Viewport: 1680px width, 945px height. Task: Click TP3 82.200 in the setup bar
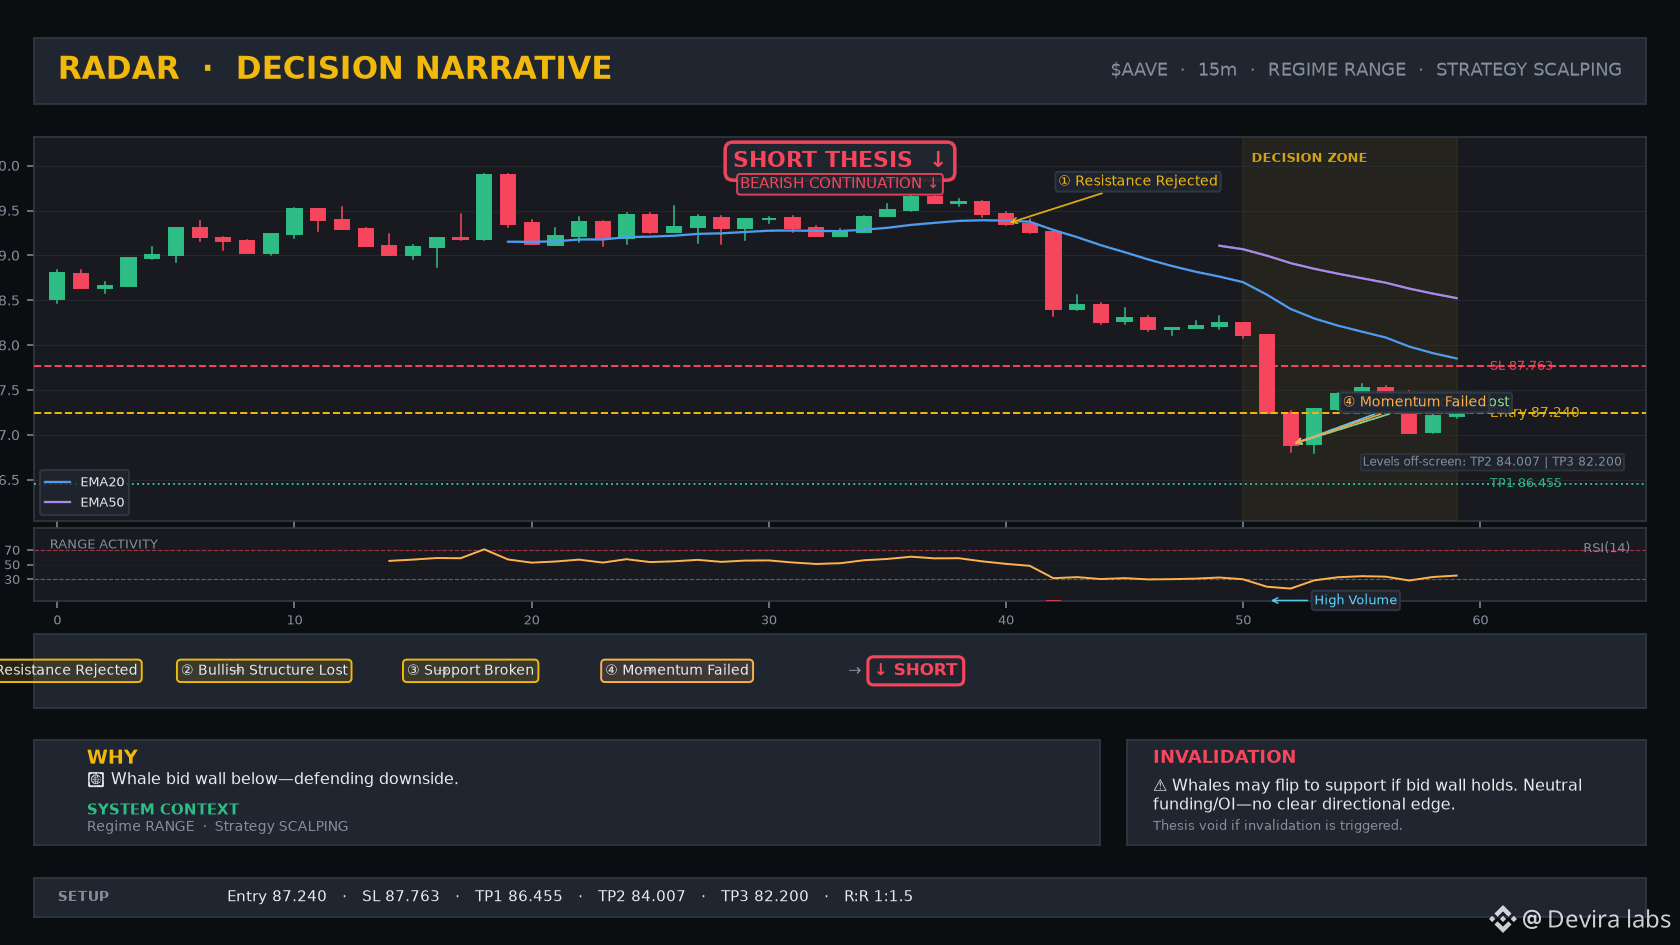coord(765,897)
